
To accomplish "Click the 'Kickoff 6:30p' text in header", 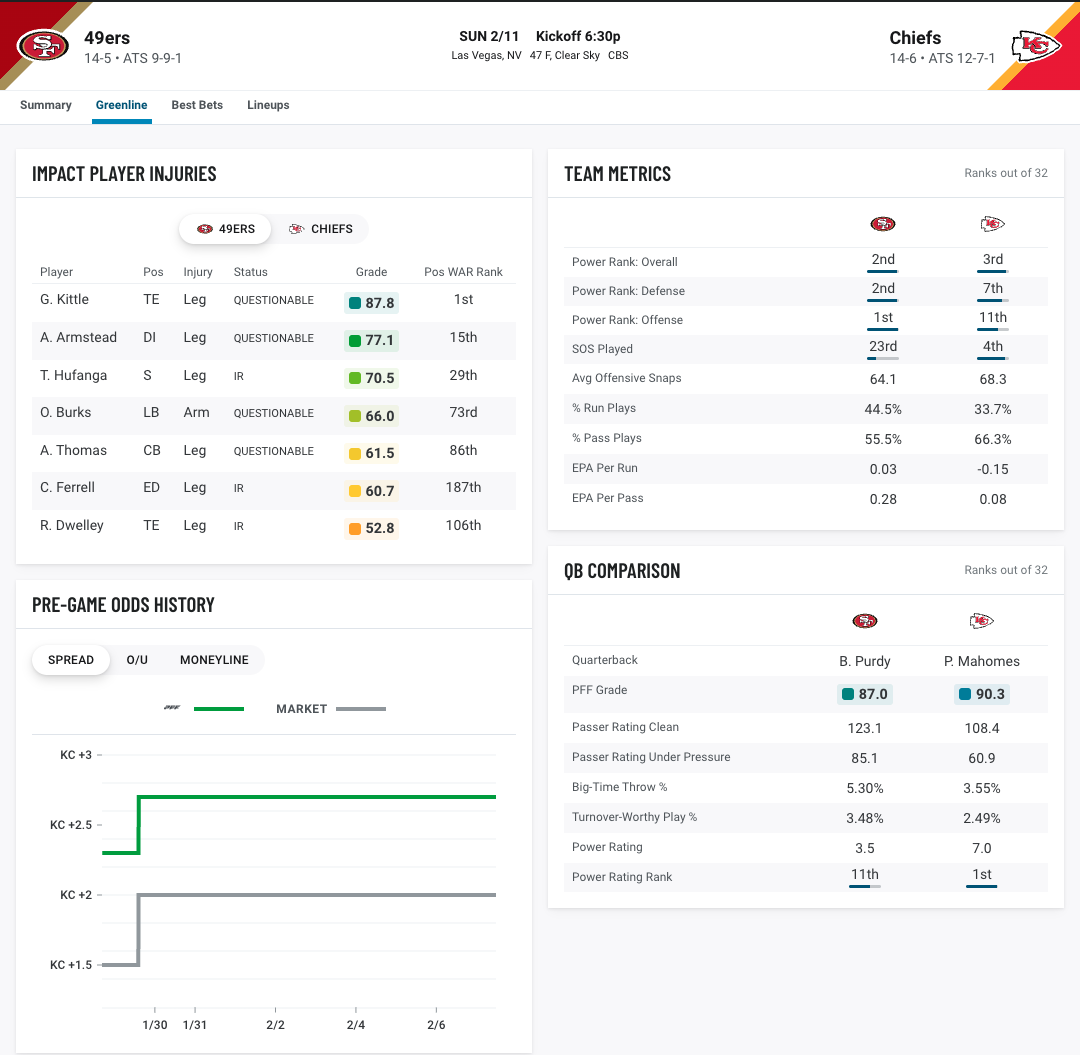I will point(578,36).
